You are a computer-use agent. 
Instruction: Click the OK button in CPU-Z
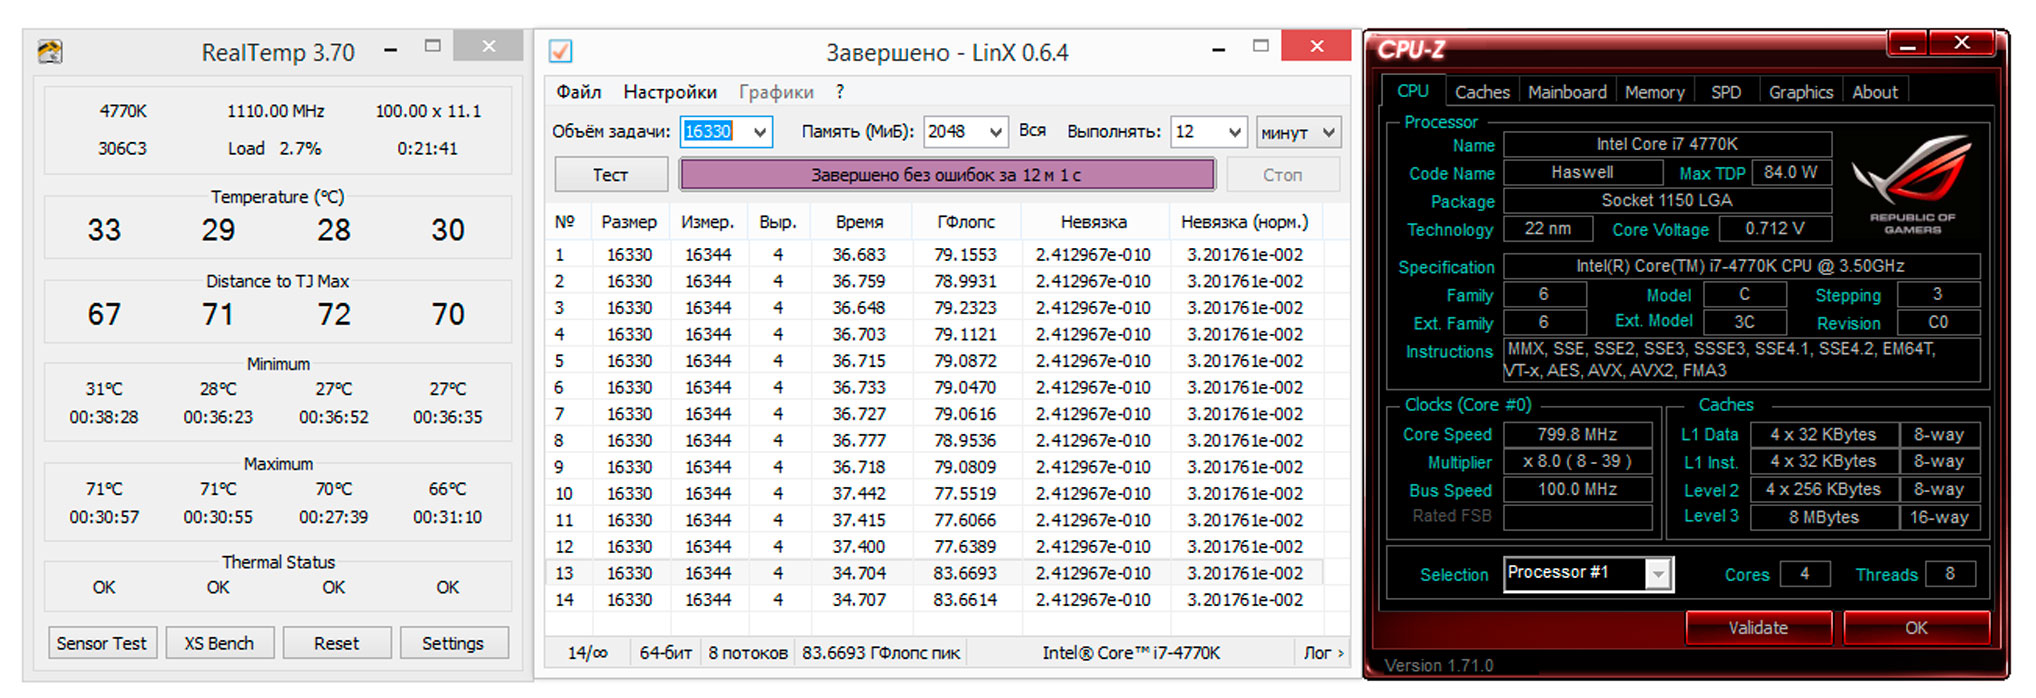pyautogui.click(x=1916, y=628)
